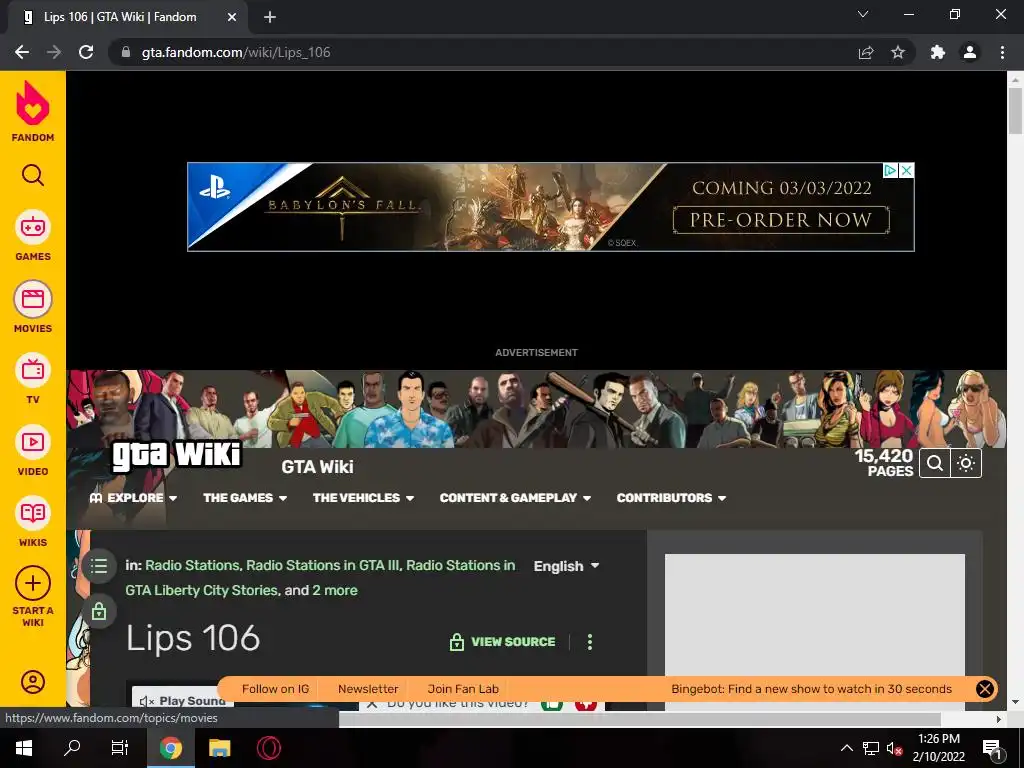Open Opera browser from taskbar
This screenshot has height=768, width=1024.
tap(268, 748)
